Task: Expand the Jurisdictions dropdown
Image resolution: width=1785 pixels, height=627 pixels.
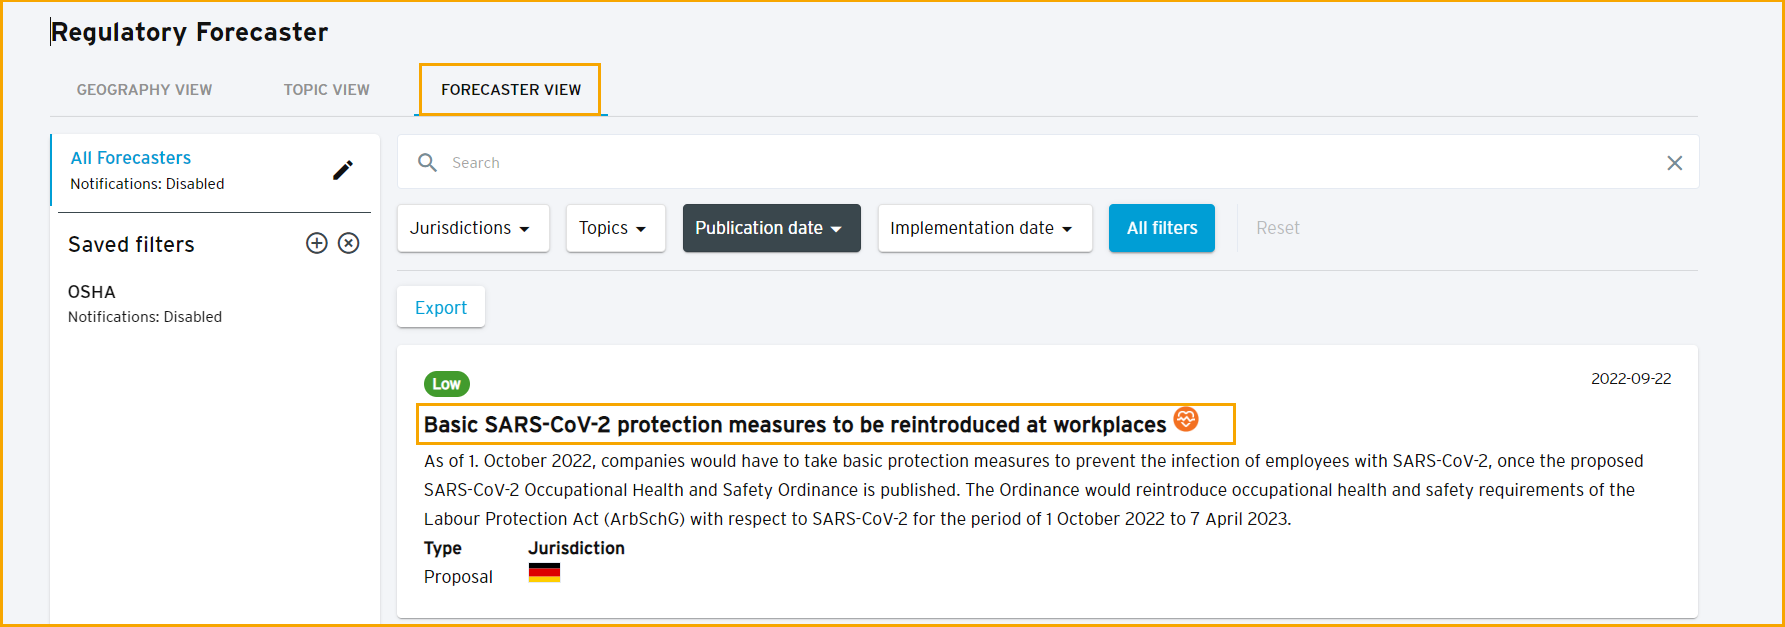Action: coord(473,228)
